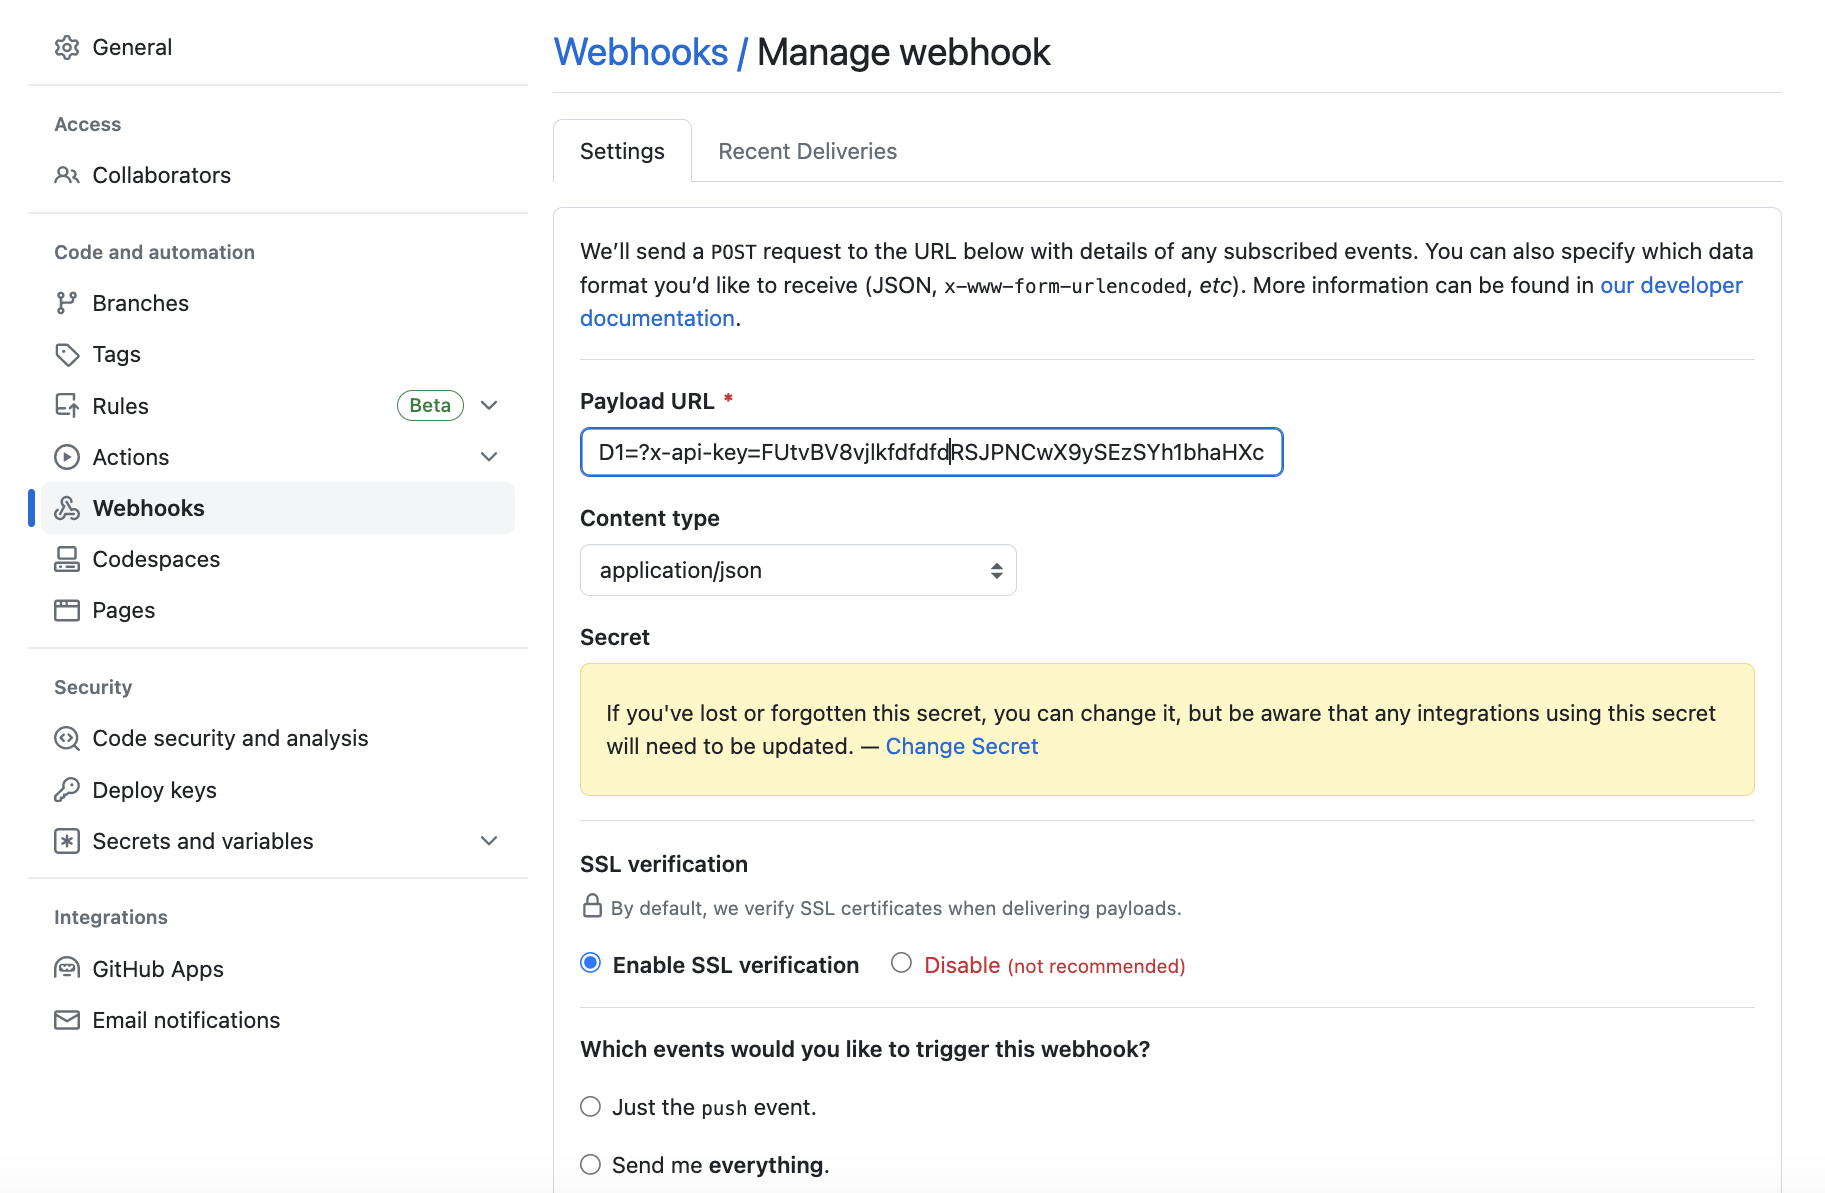Viewport: 1825px width, 1193px height.
Task: Click the Deploy keys key icon
Action: pyautogui.click(x=67, y=790)
